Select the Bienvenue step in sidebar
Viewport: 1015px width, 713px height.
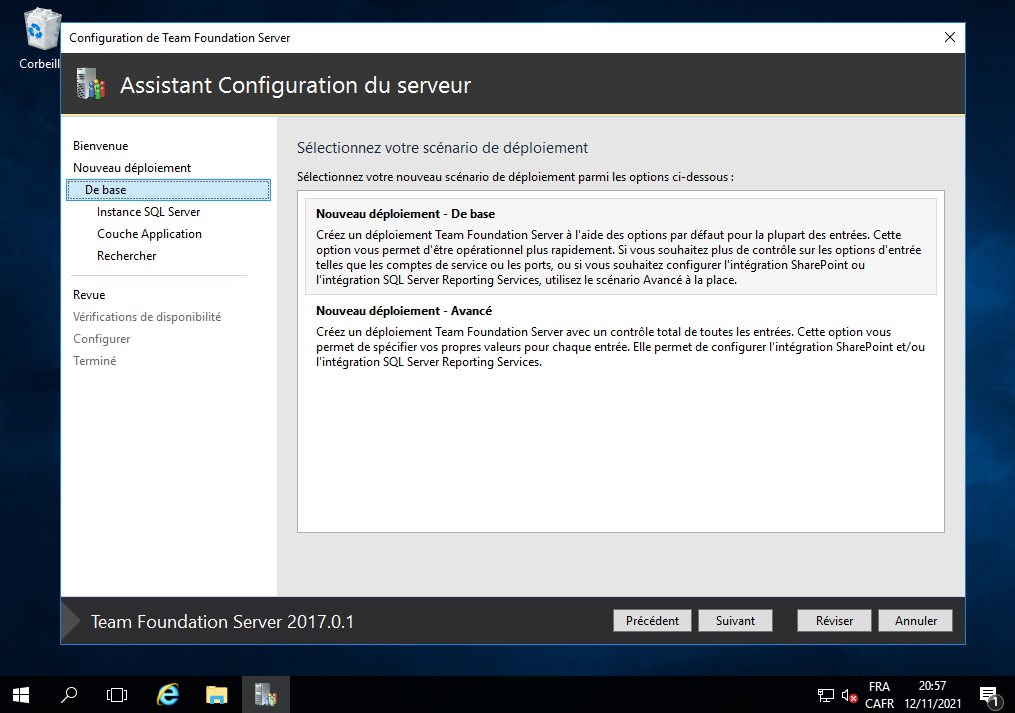pyautogui.click(x=101, y=146)
